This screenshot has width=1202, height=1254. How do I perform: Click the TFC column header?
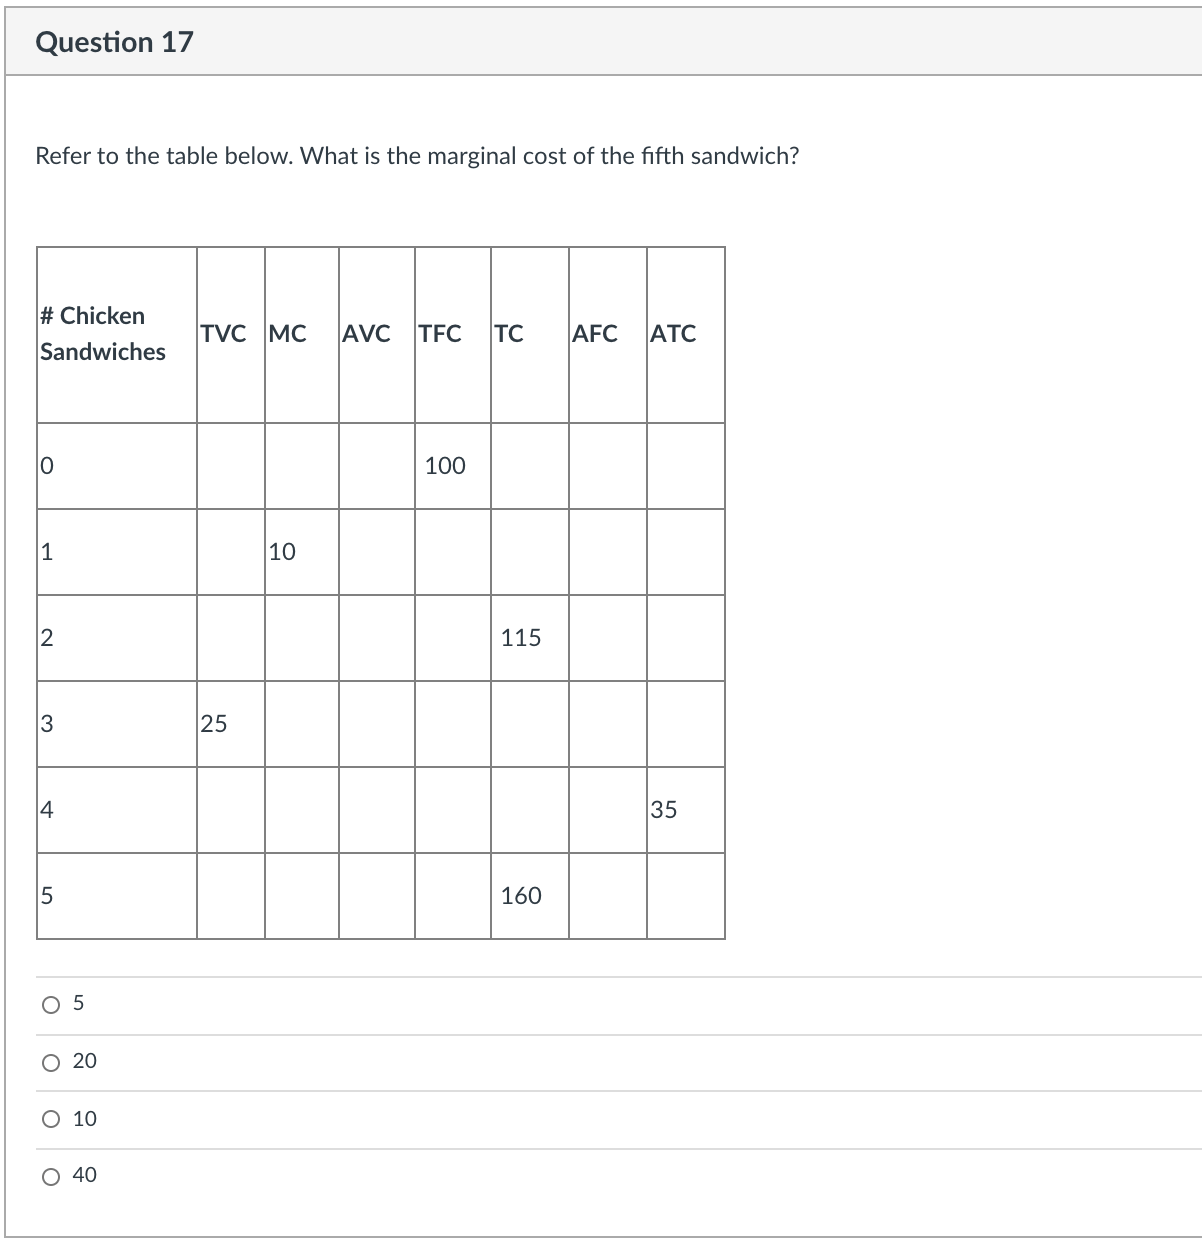pyautogui.click(x=440, y=334)
